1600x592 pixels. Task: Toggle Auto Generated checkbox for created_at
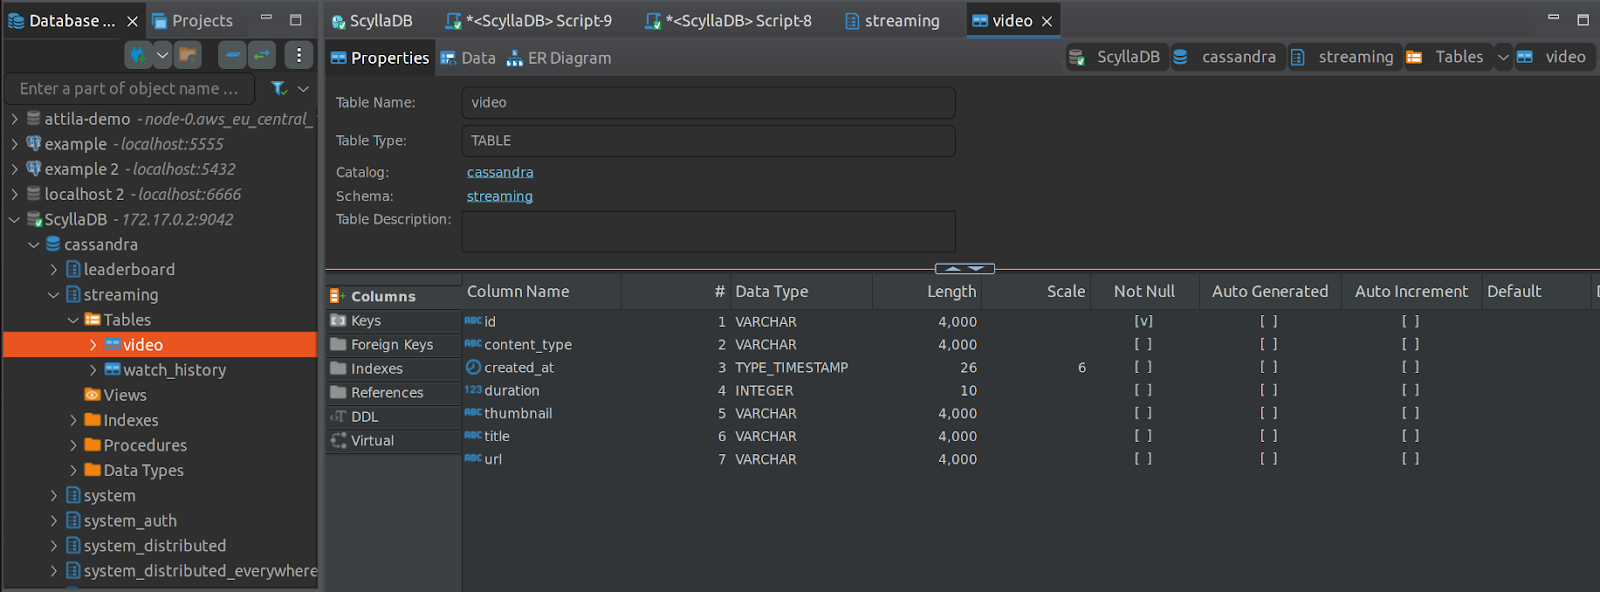tap(1268, 367)
